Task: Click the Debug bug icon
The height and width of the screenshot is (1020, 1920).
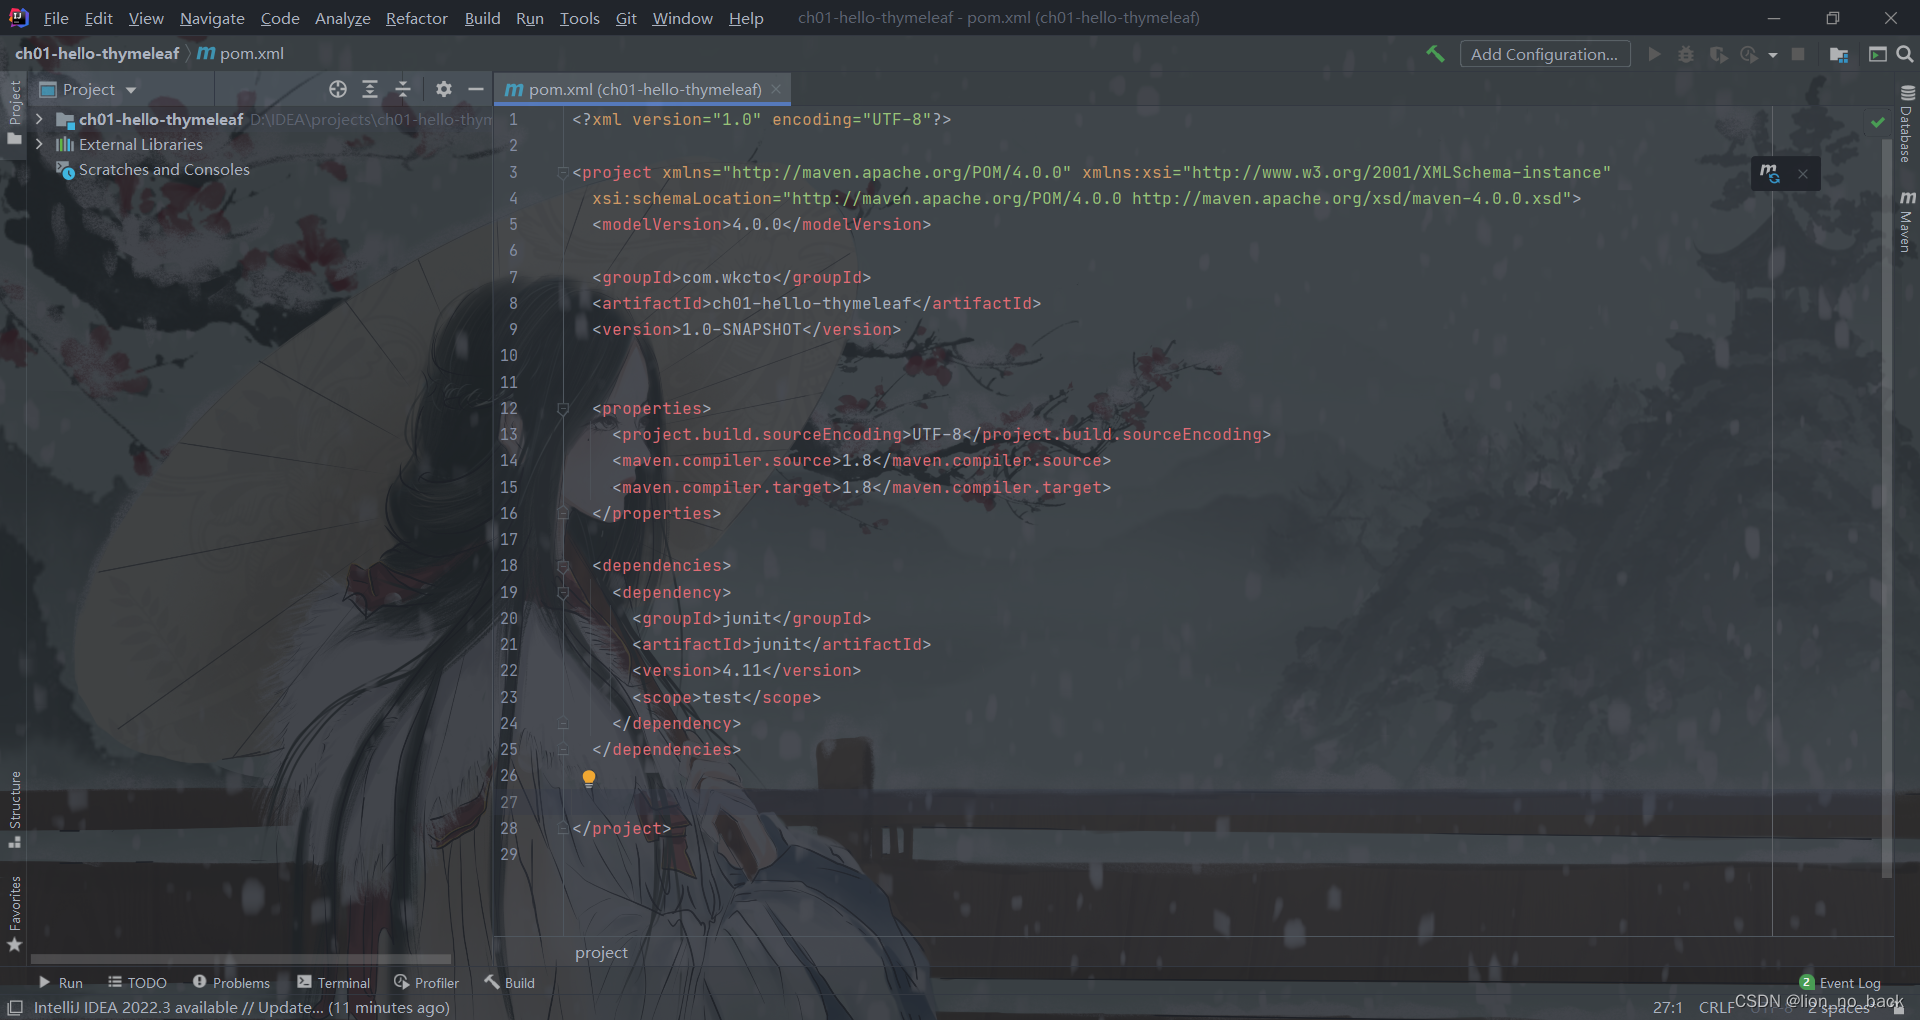Action: pos(1686,54)
